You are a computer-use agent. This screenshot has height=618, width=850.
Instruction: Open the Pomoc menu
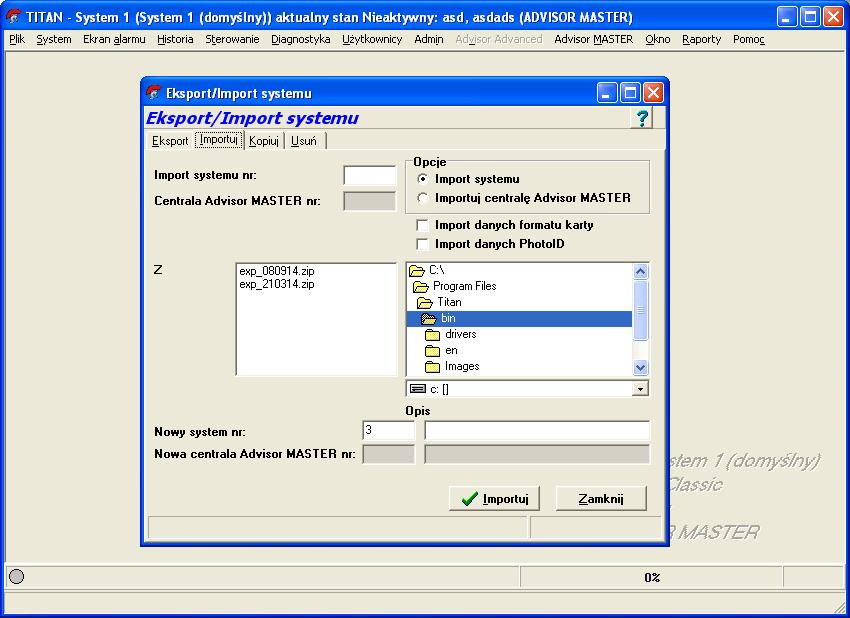point(749,39)
